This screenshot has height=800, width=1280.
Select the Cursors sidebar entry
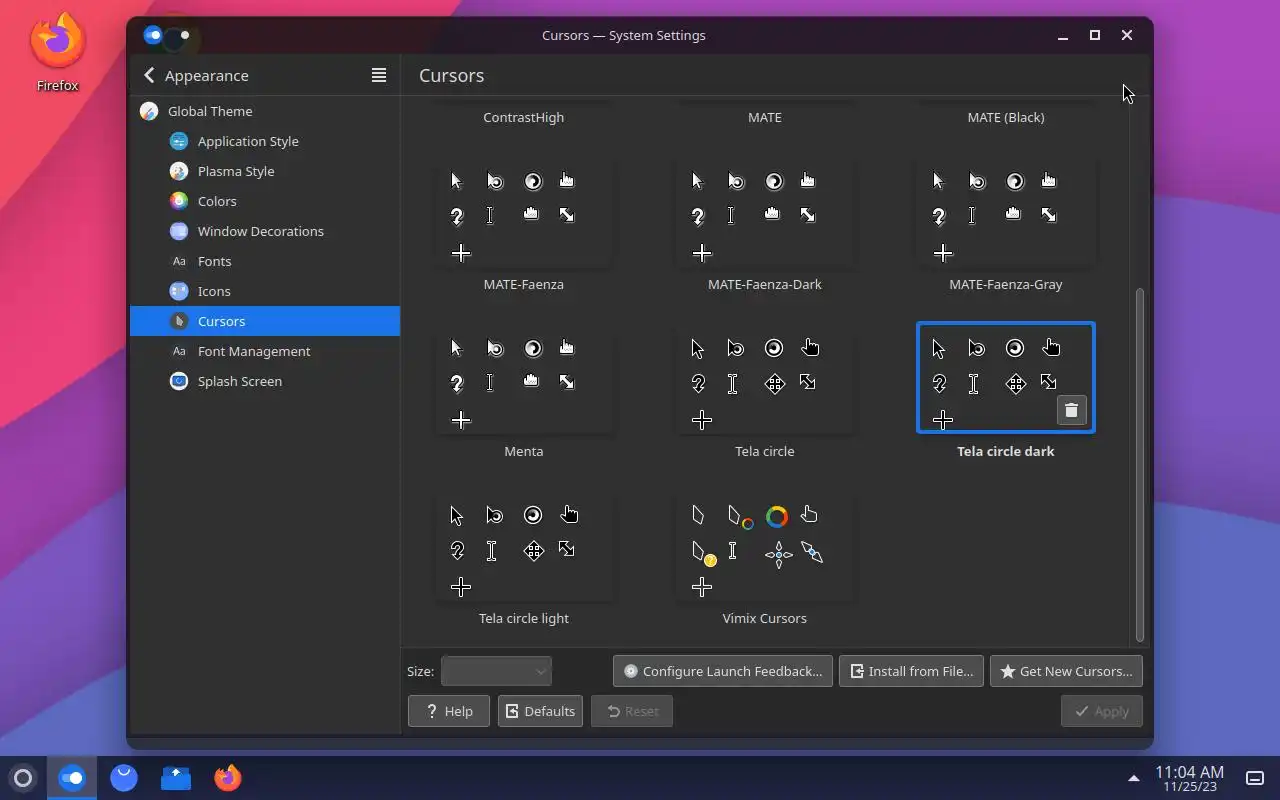265,321
